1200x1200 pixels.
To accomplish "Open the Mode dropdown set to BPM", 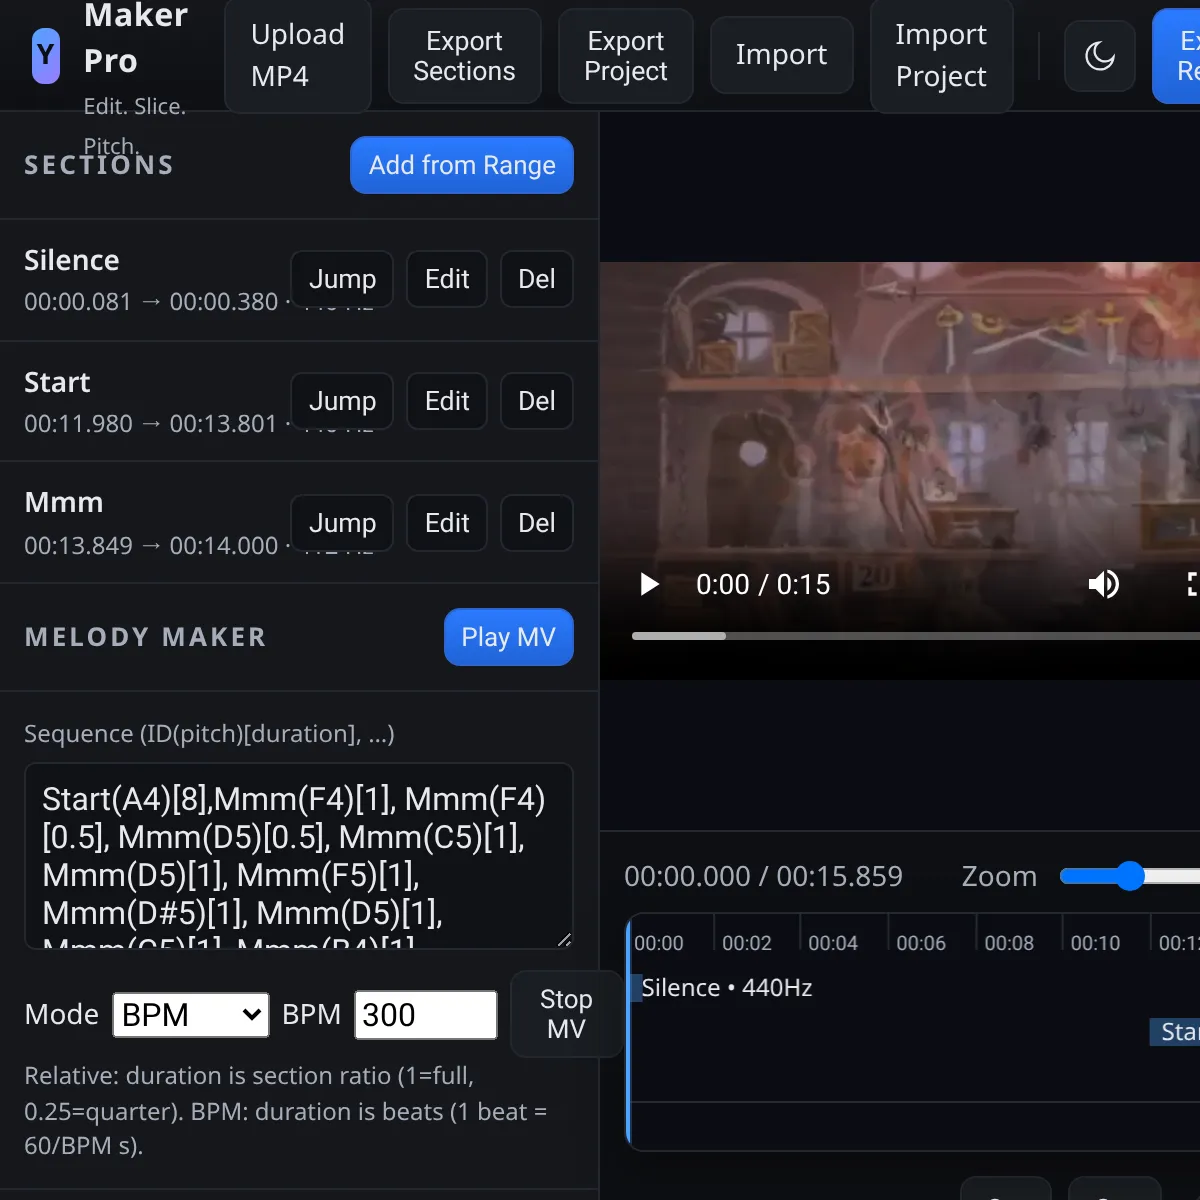I will (x=190, y=1015).
